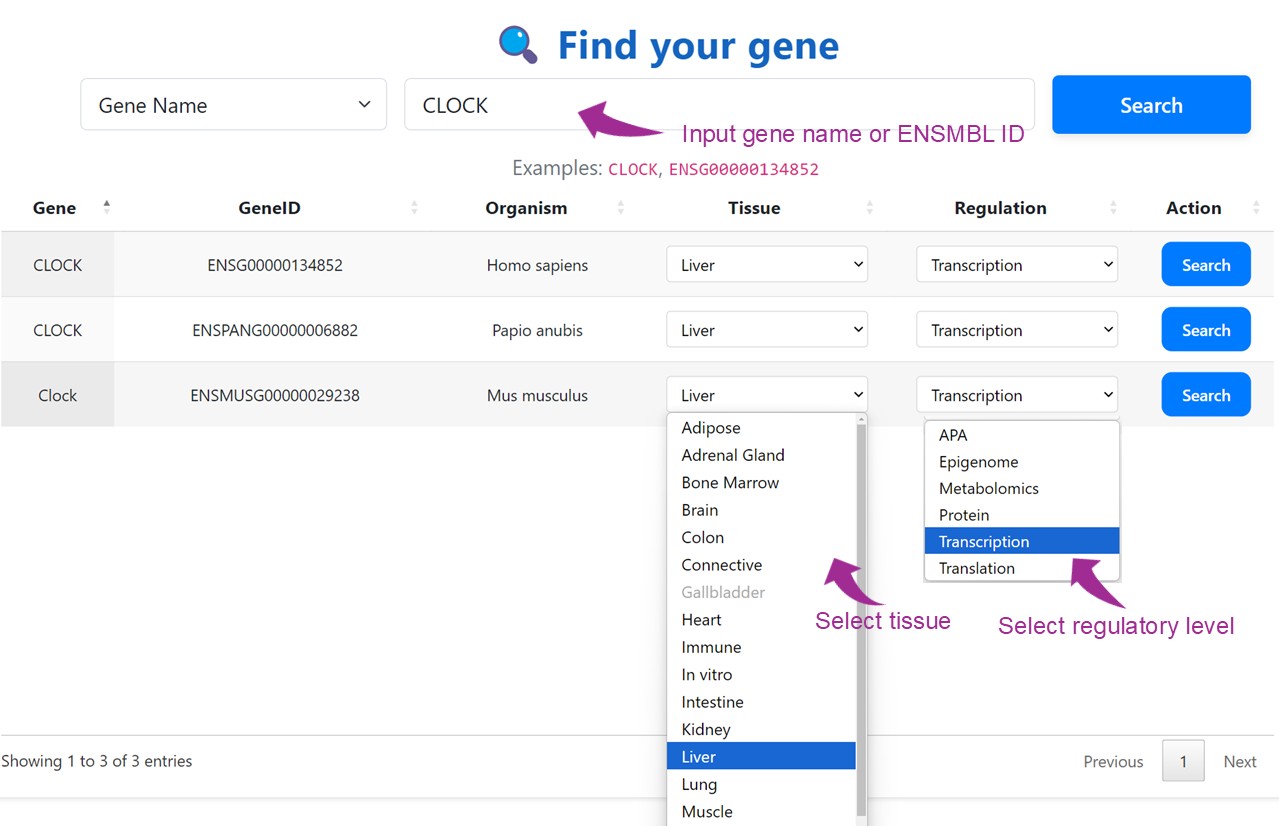This screenshot has width=1279, height=826.
Task: Sort by Regulation column sort icon
Action: pos(1113,208)
